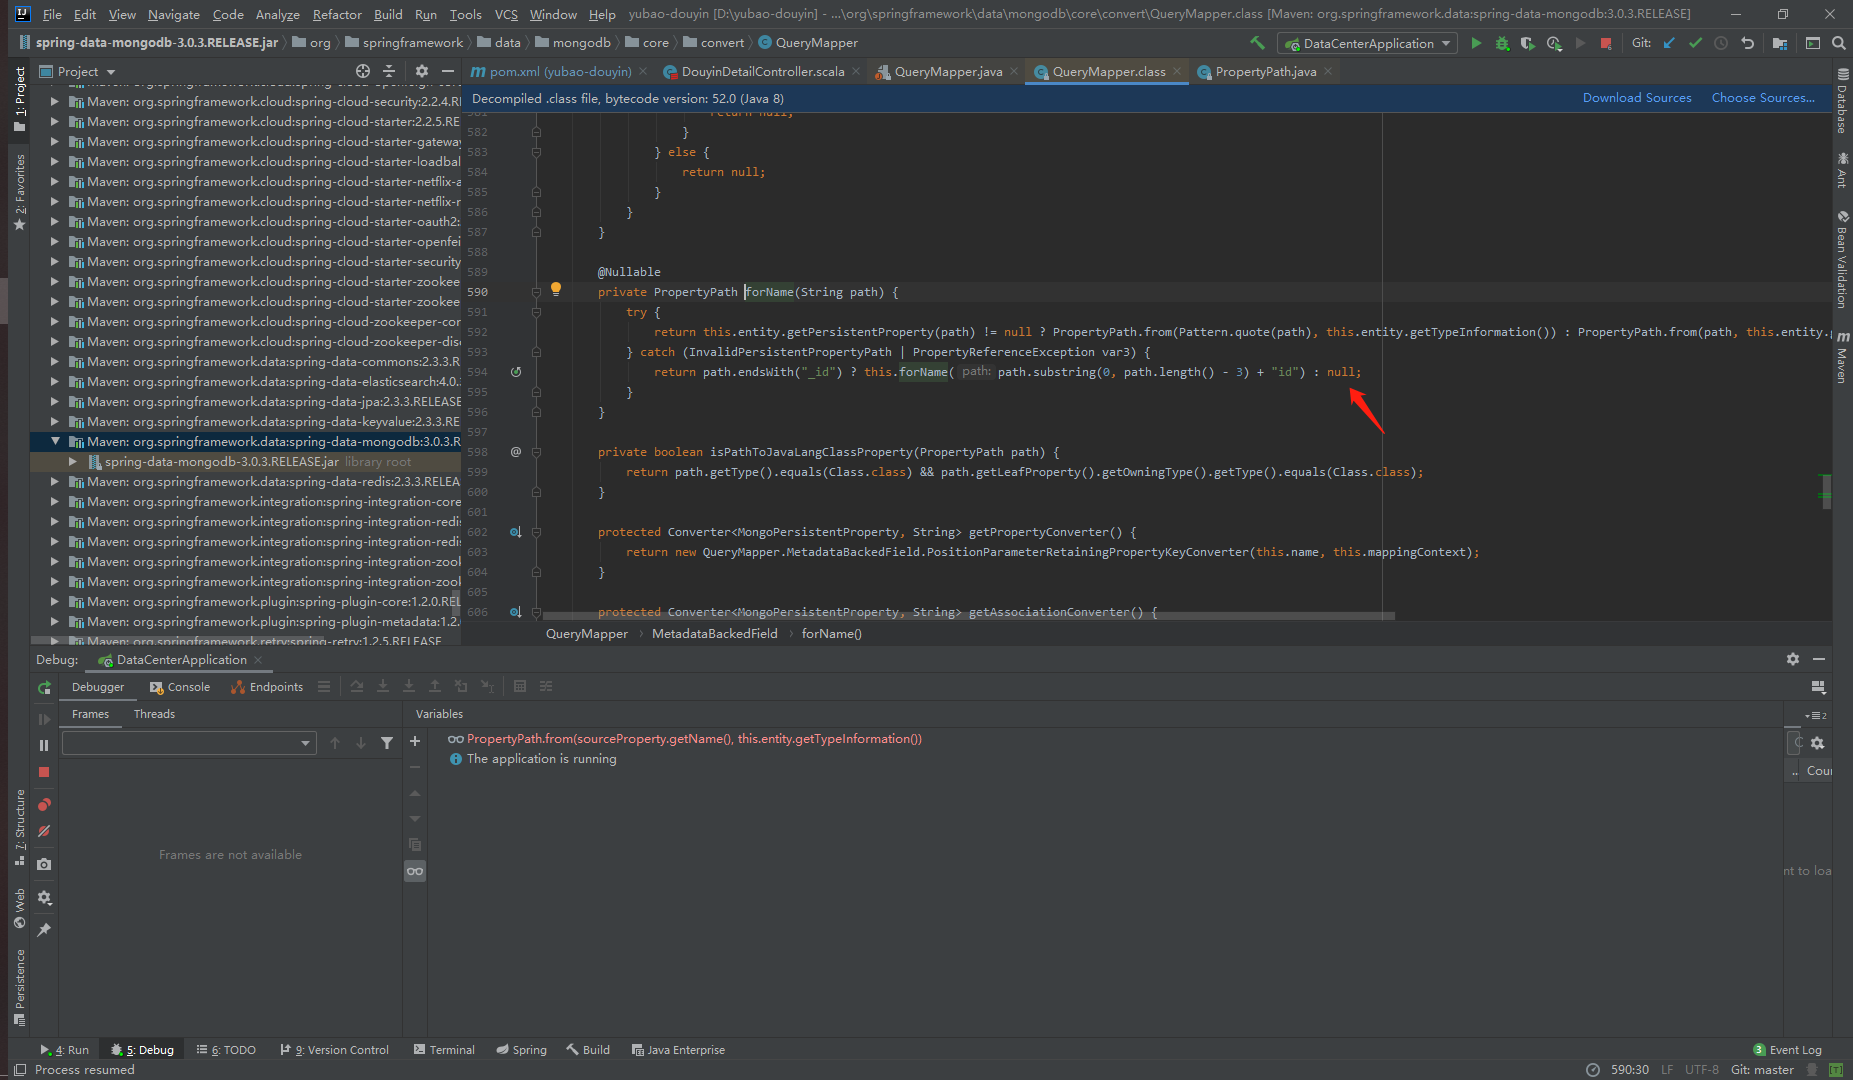
Task: Expand the spring-data-mongodb-3.0.3.RELEASE.jar node
Action: 73,461
